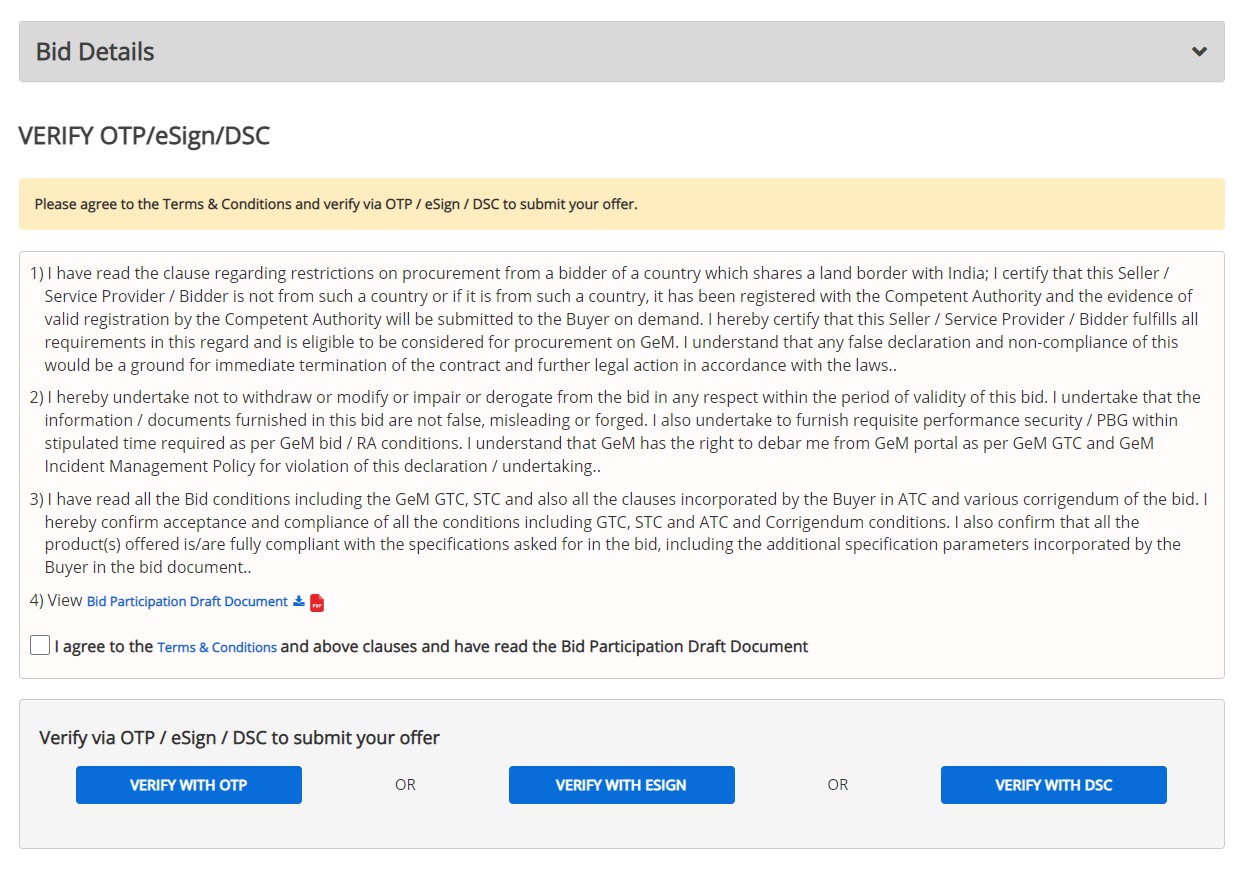Click the OR between eSign and DSC
1250x869 pixels.
tap(838, 785)
